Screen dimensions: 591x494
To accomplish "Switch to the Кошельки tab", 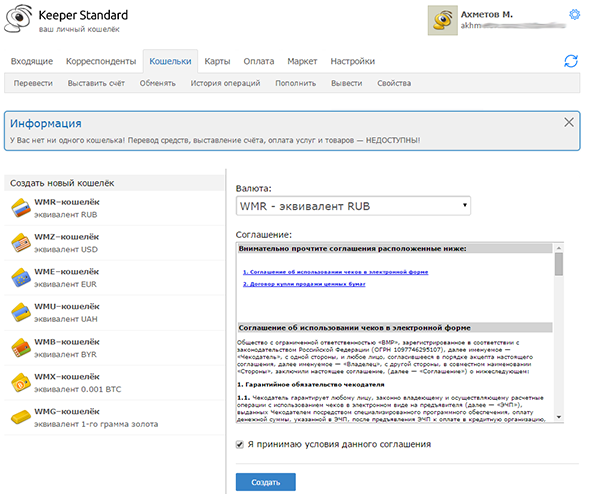I will (x=170, y=61).
